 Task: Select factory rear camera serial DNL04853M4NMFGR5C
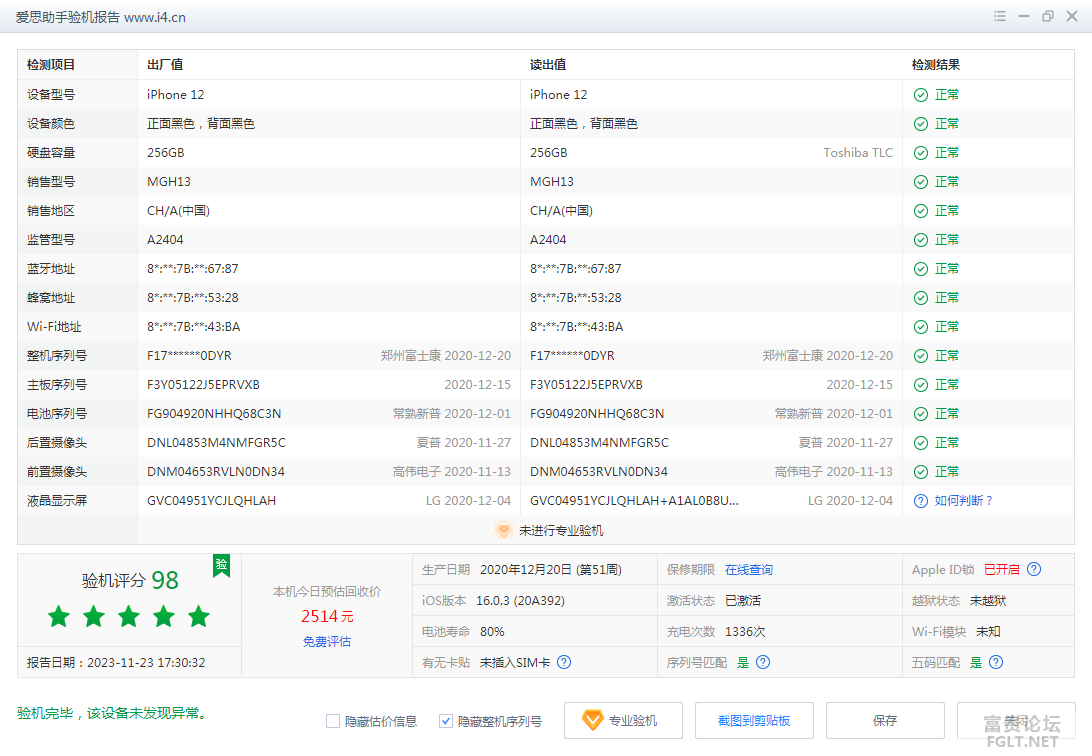point(216,443)
